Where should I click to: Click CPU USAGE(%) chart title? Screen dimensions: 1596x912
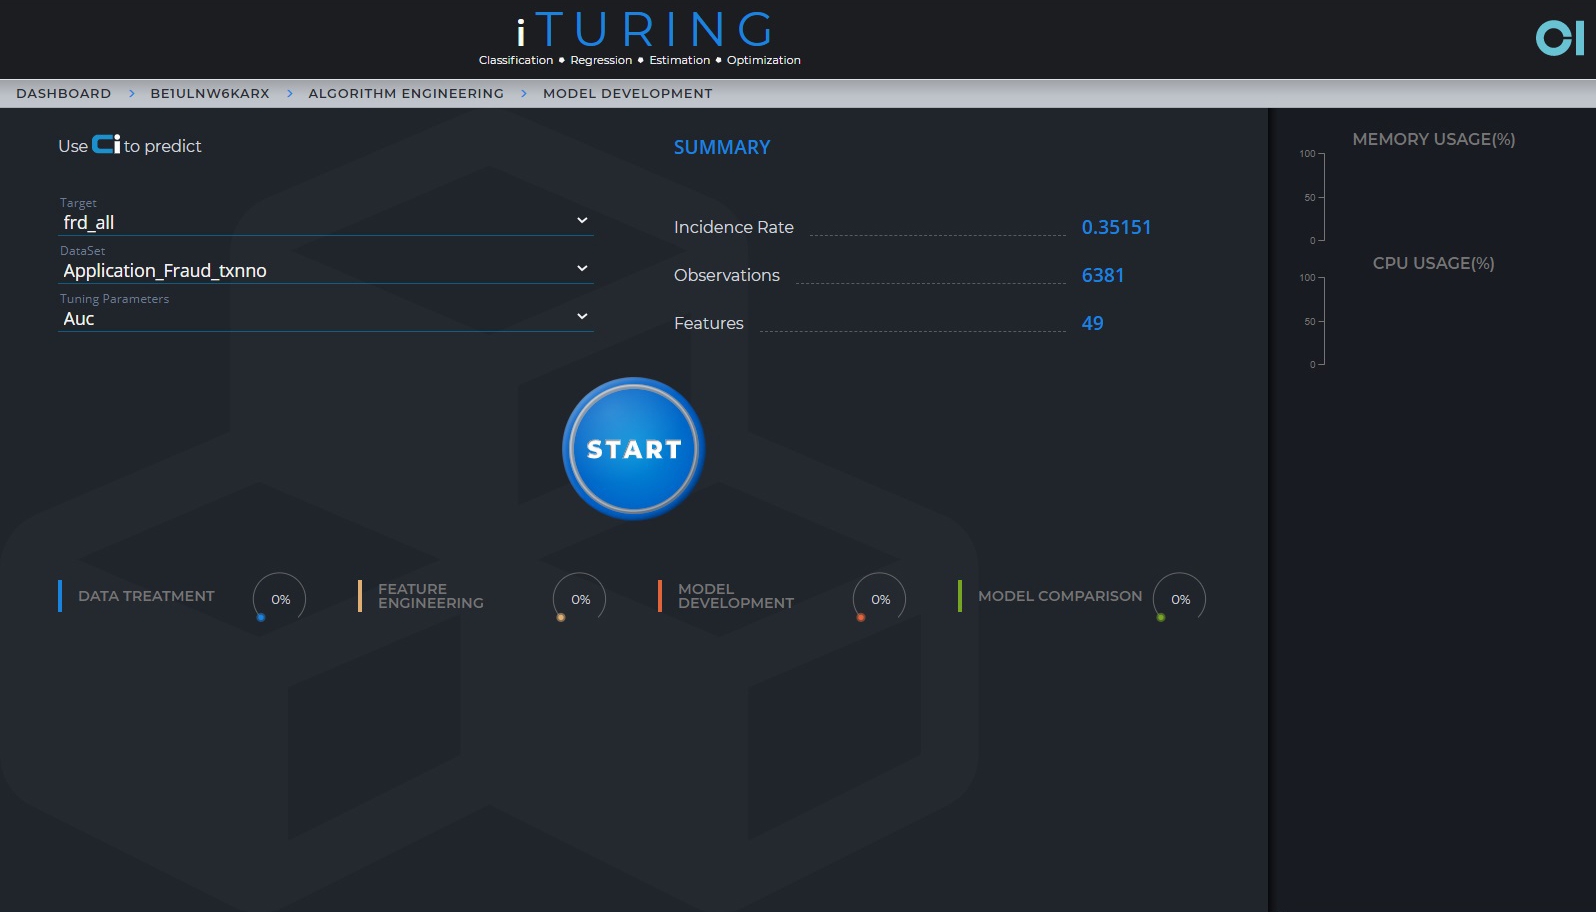click(x=1434, y=263)
